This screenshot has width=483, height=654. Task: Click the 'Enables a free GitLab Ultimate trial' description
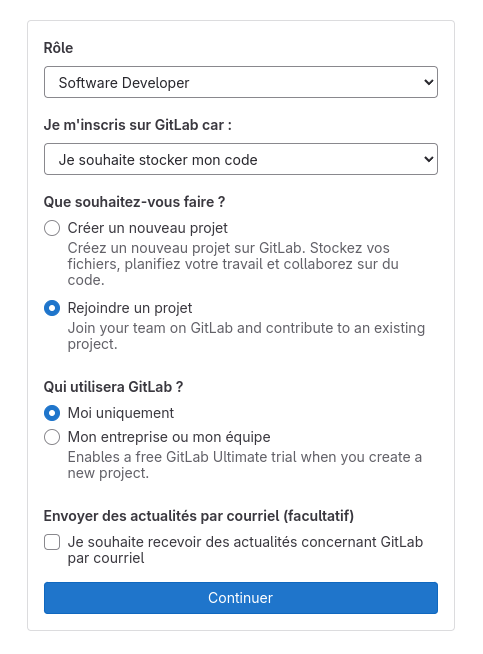point(244,465)
